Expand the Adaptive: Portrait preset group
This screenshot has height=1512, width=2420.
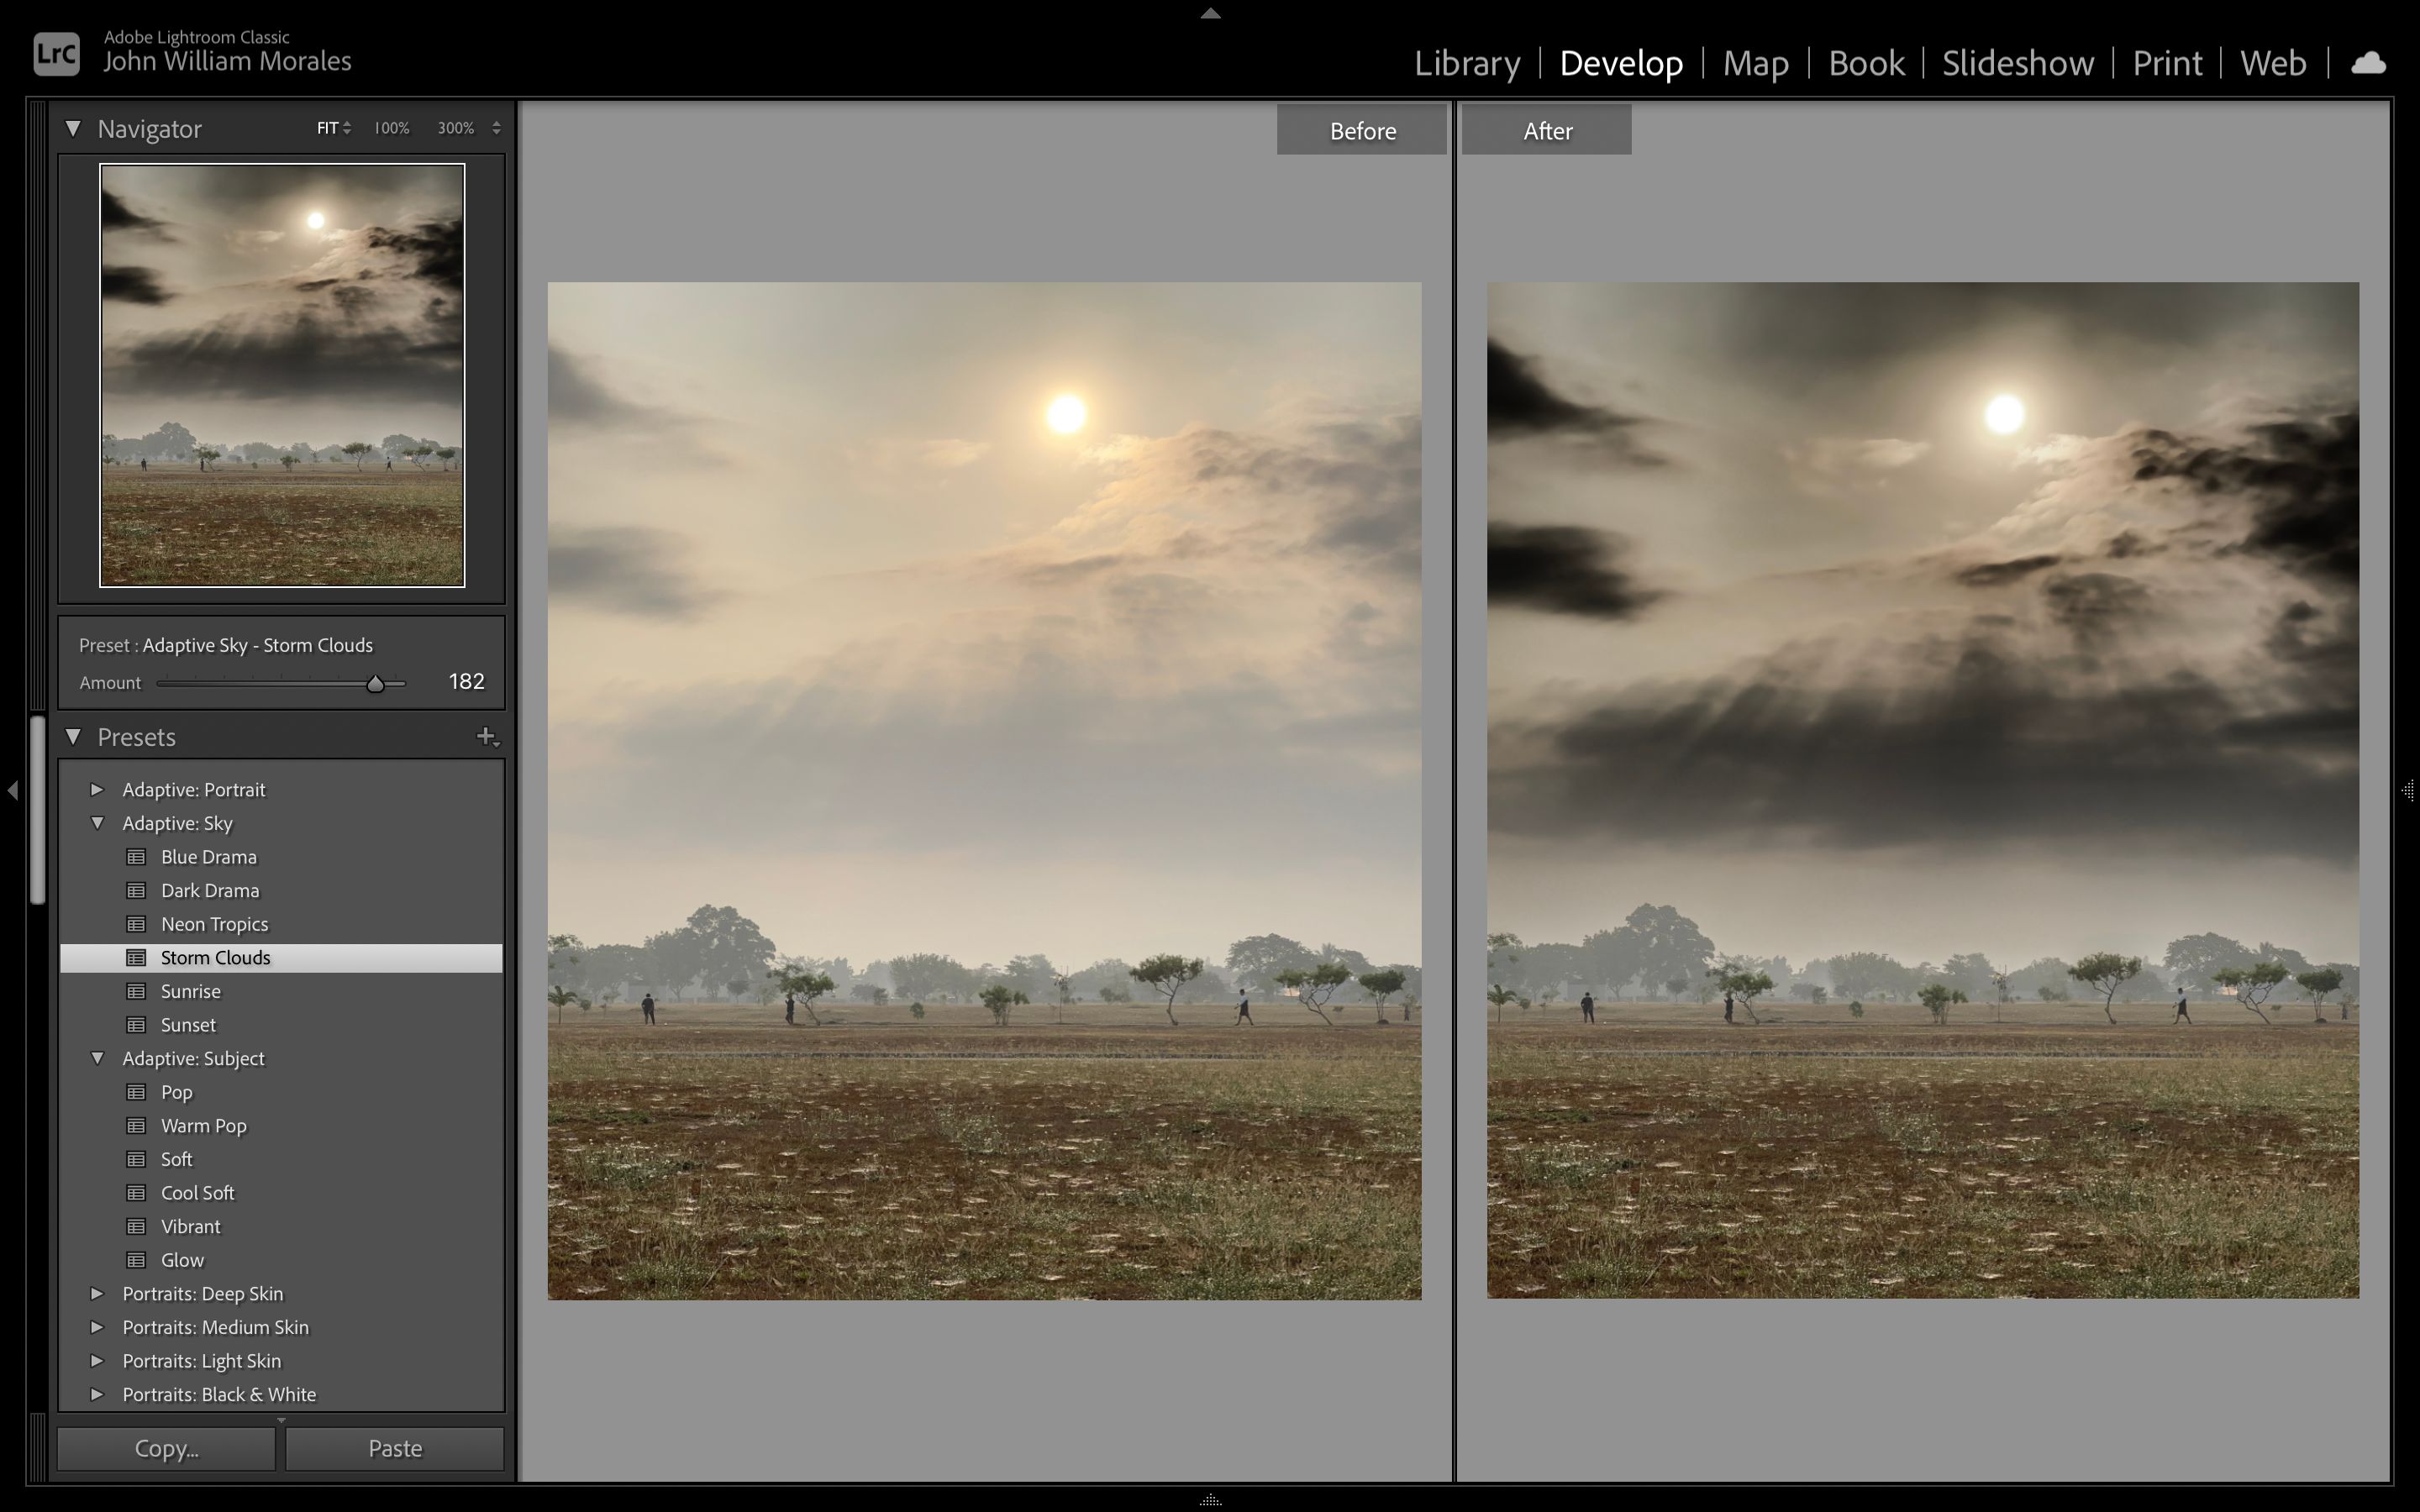coord(97,789)
